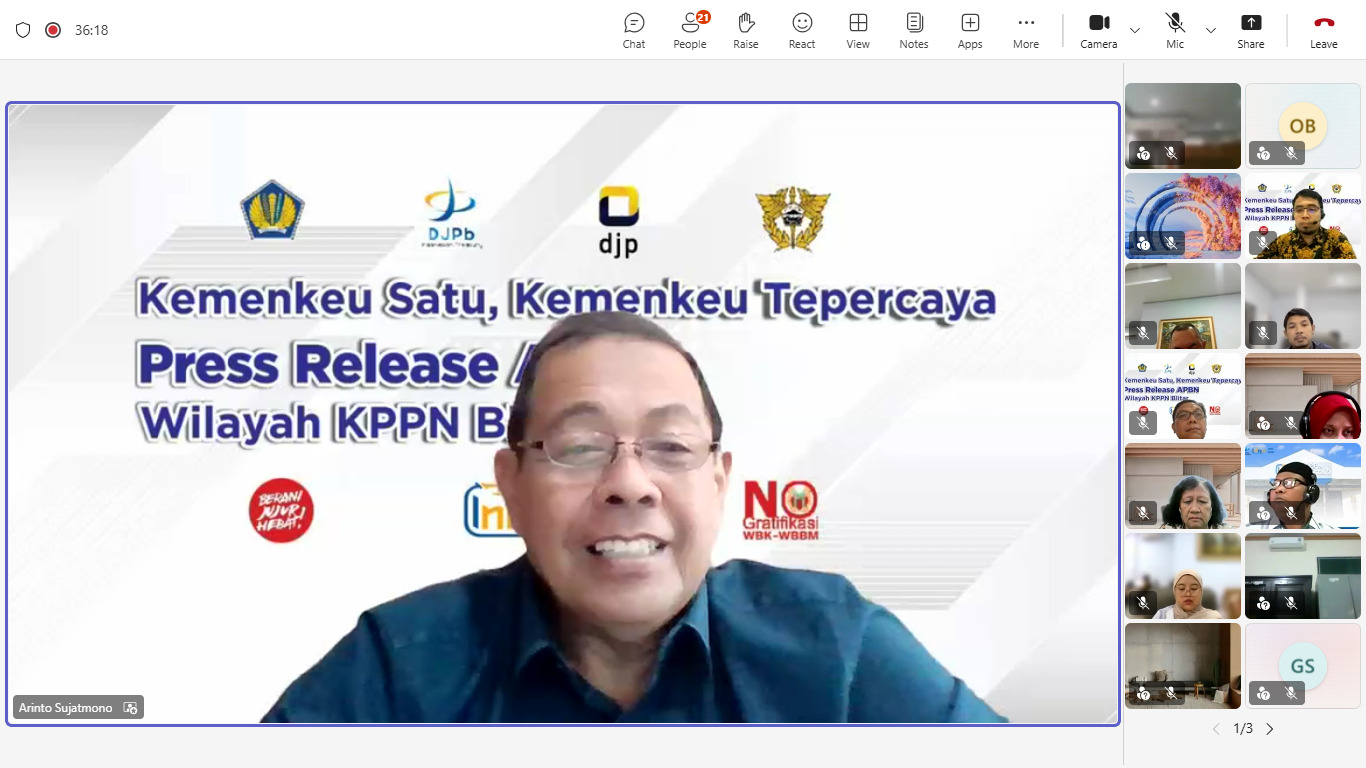Screen dimensions: 1366x768
Task: Select the man below framed painting tile
Action: (1183, 306)
